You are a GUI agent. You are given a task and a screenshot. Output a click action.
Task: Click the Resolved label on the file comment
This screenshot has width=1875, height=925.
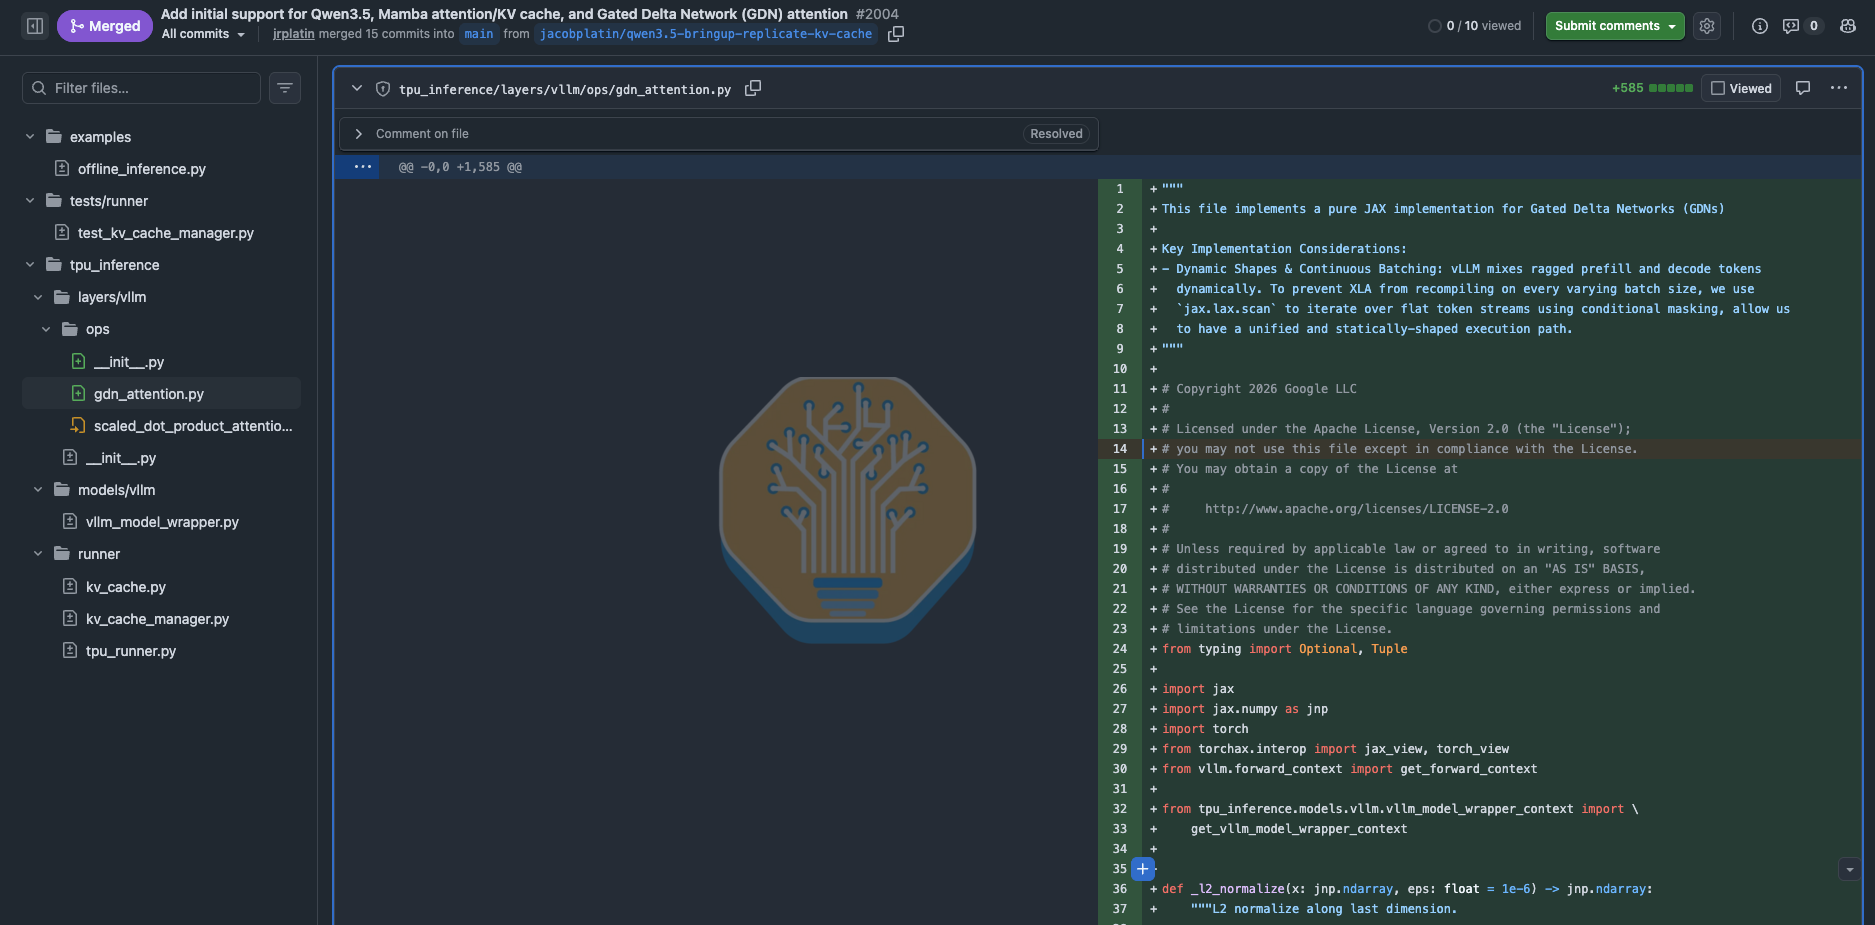[x=1056, y=134]
